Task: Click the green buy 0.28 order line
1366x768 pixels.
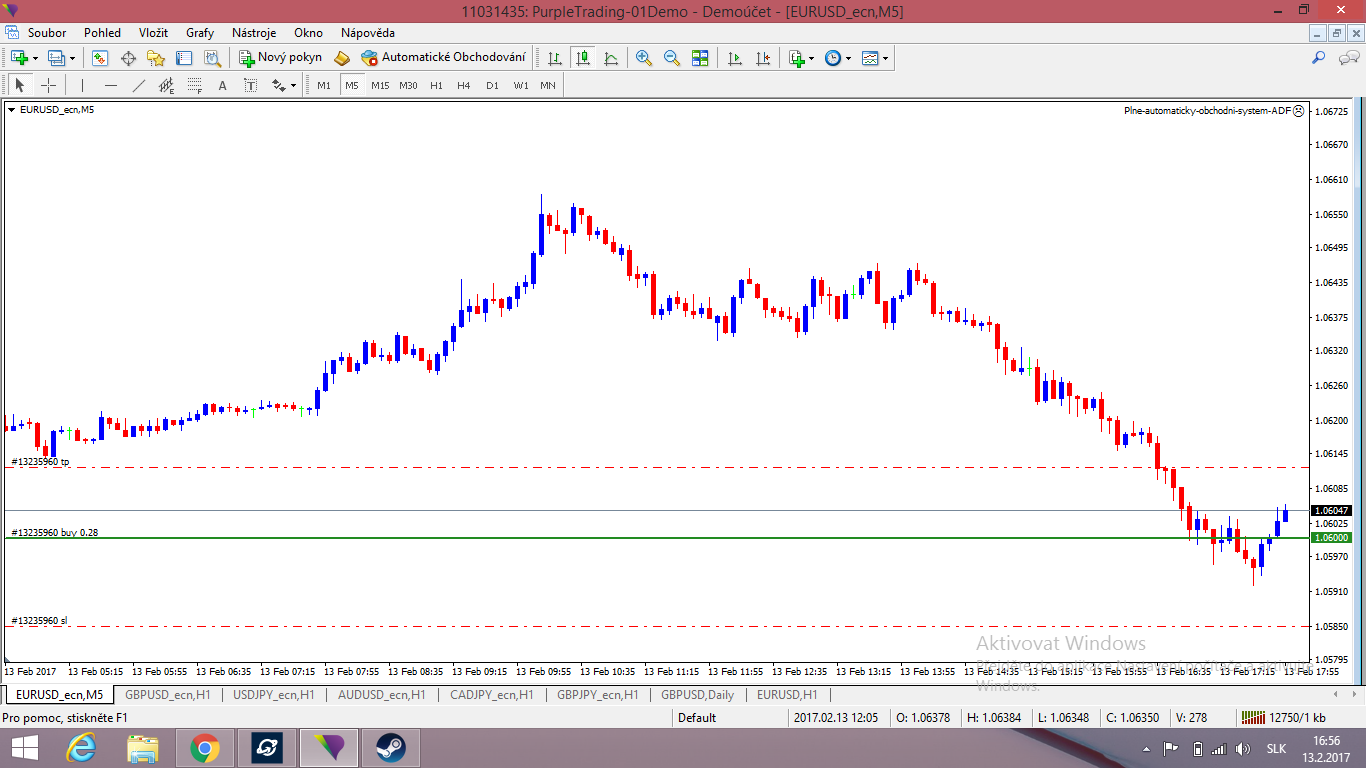Action: coord(600,538)
